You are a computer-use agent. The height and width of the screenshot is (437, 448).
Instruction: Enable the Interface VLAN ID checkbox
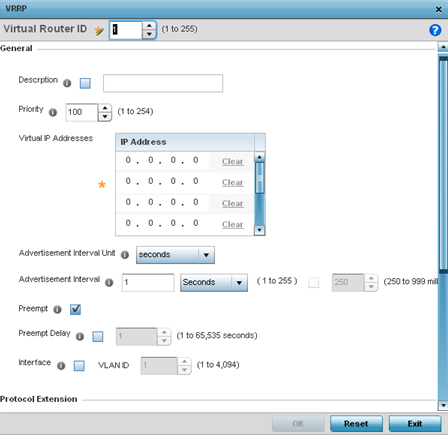(x=79, y=366)
